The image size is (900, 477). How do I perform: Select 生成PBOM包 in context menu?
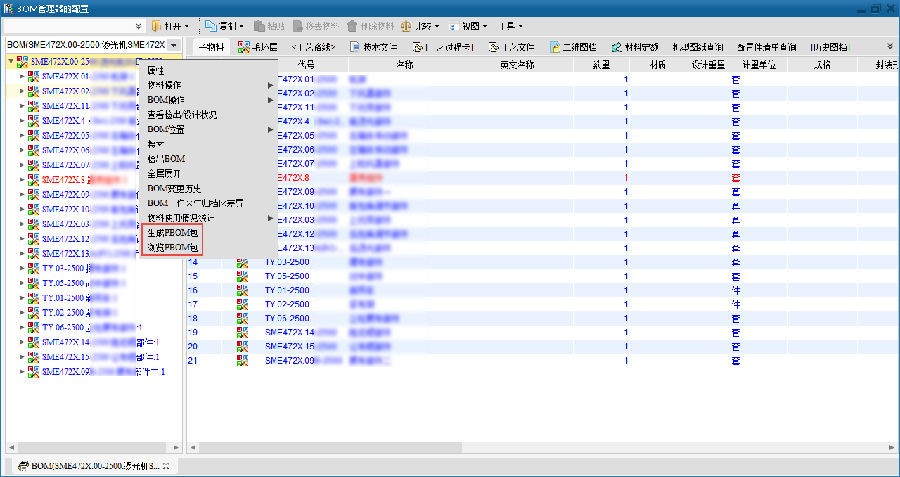coord(173,233)
